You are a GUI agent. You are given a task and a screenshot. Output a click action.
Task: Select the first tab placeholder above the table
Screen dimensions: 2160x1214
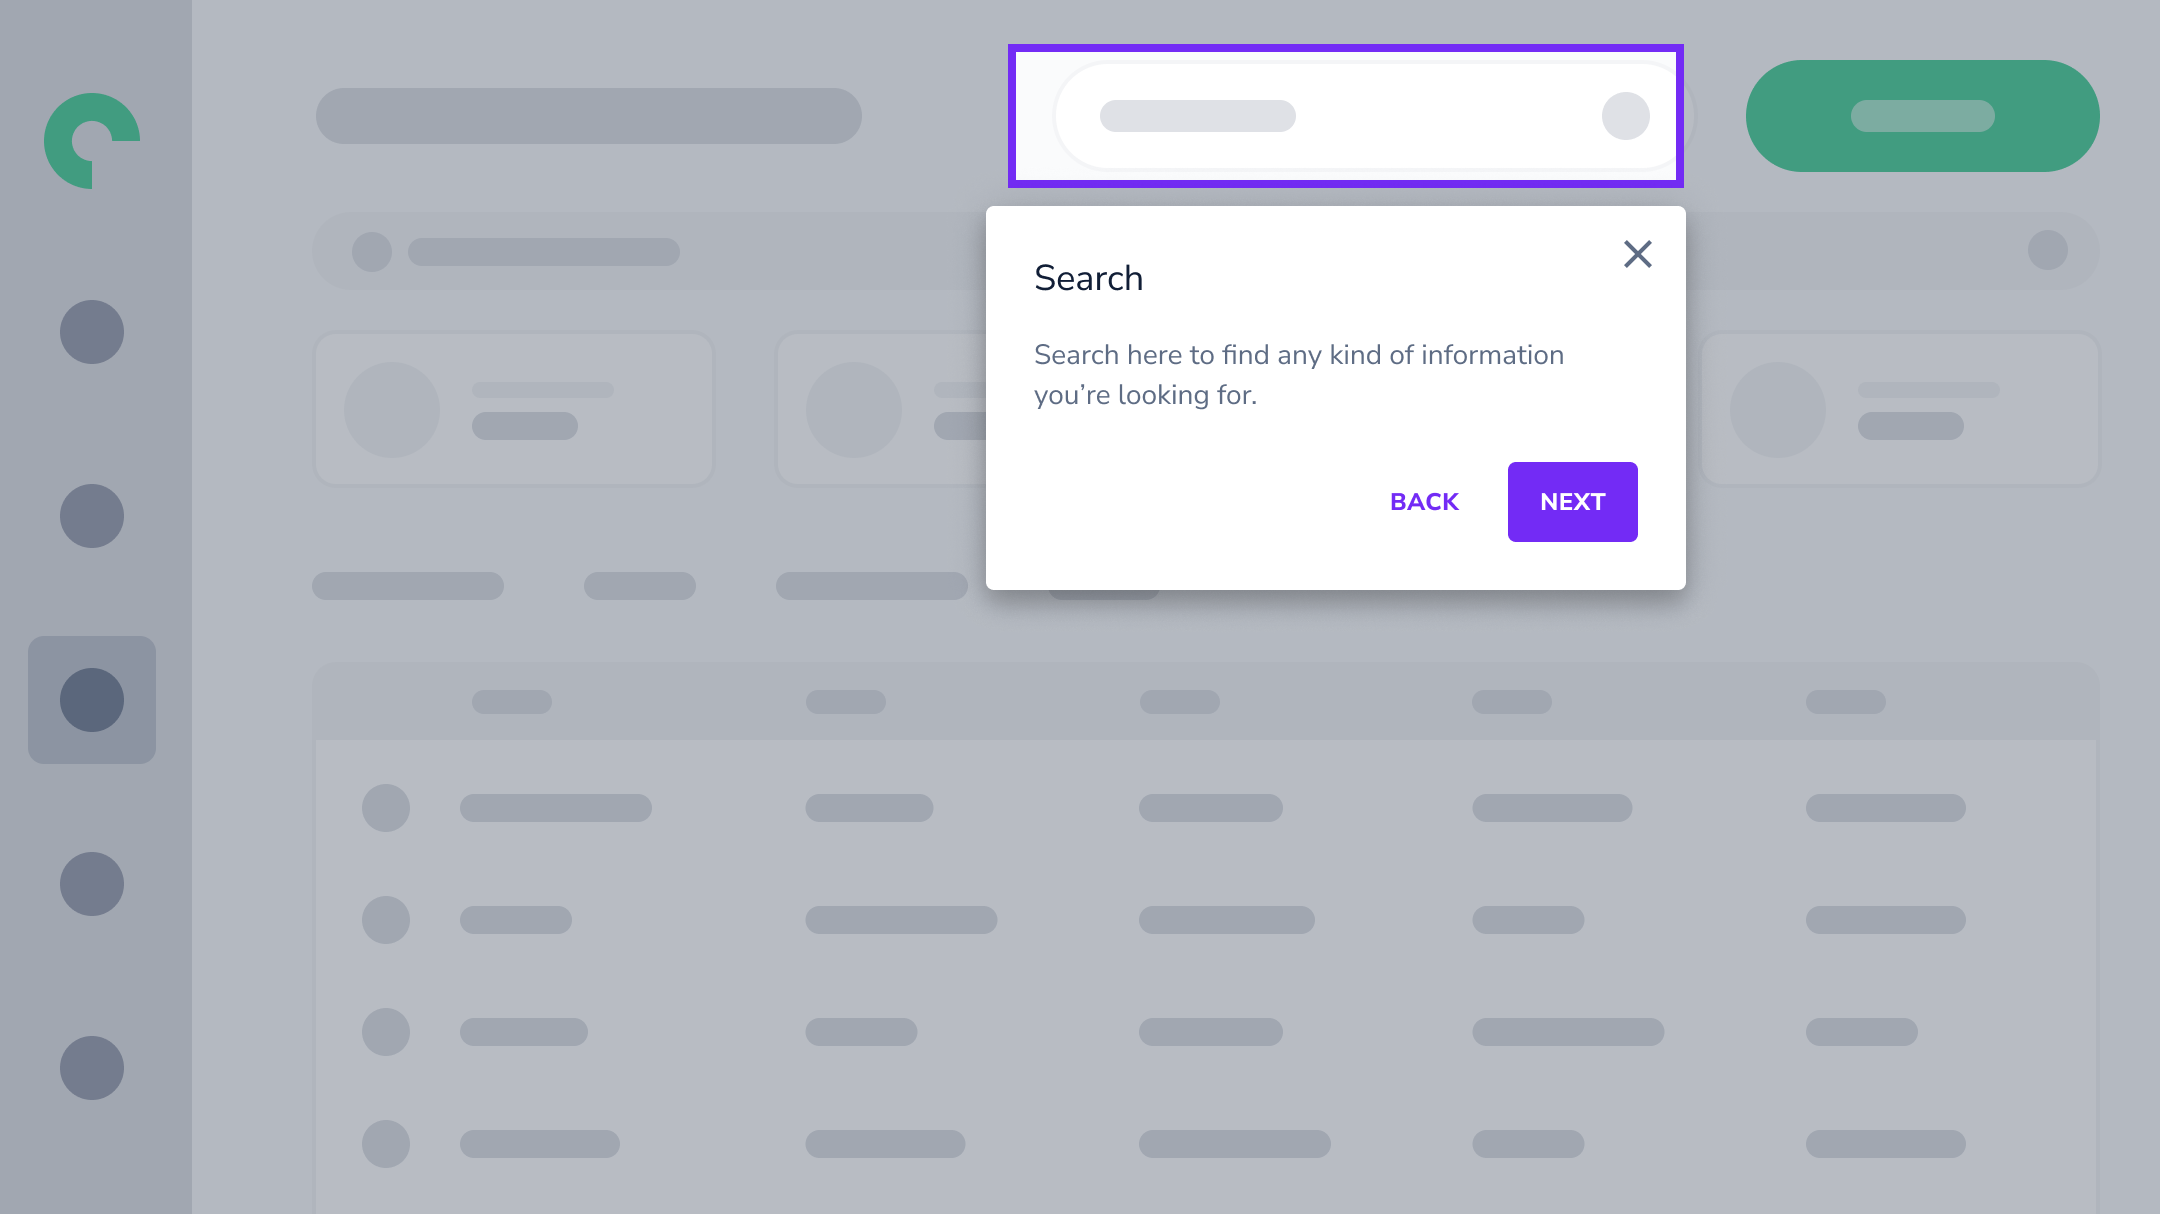coord(408,586)
